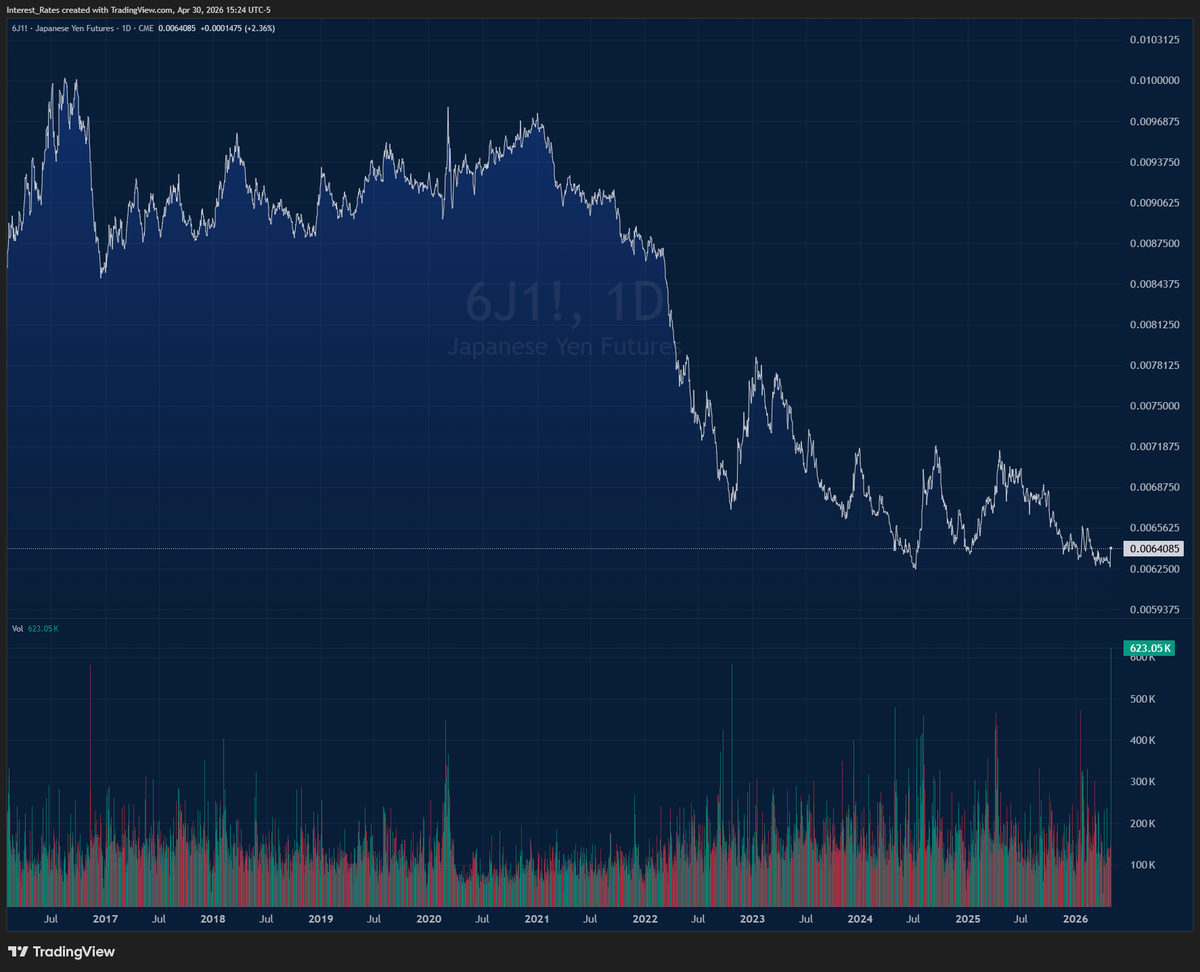Click volume axis label 100 K
This screenshot has width=1200, height=972.
click(1142, 865)
